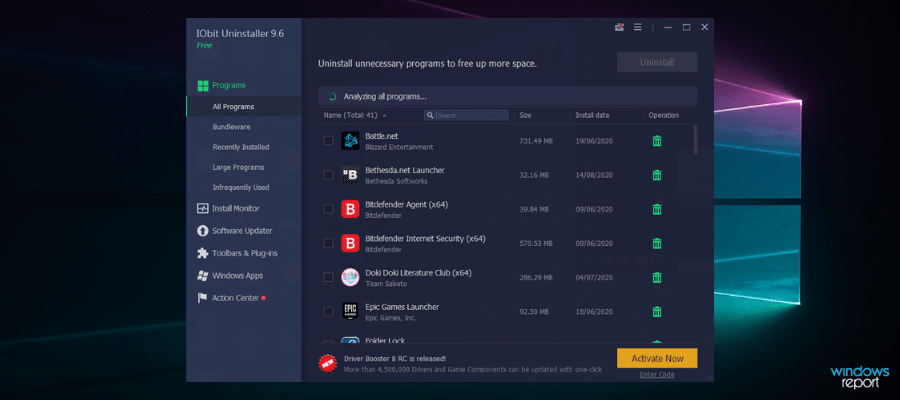Screen dimensions: 900x400
Task: Click the NEW badge beside Driver Booster
Action: [x=328, y=363]
